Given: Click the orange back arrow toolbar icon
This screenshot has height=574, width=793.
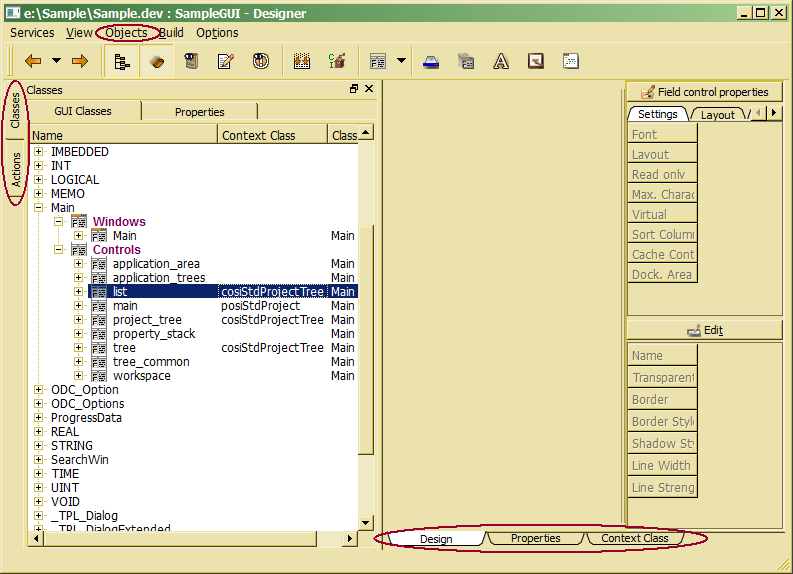Looking at the screenshot, I should pyautogui.click(x=32, y=61).
